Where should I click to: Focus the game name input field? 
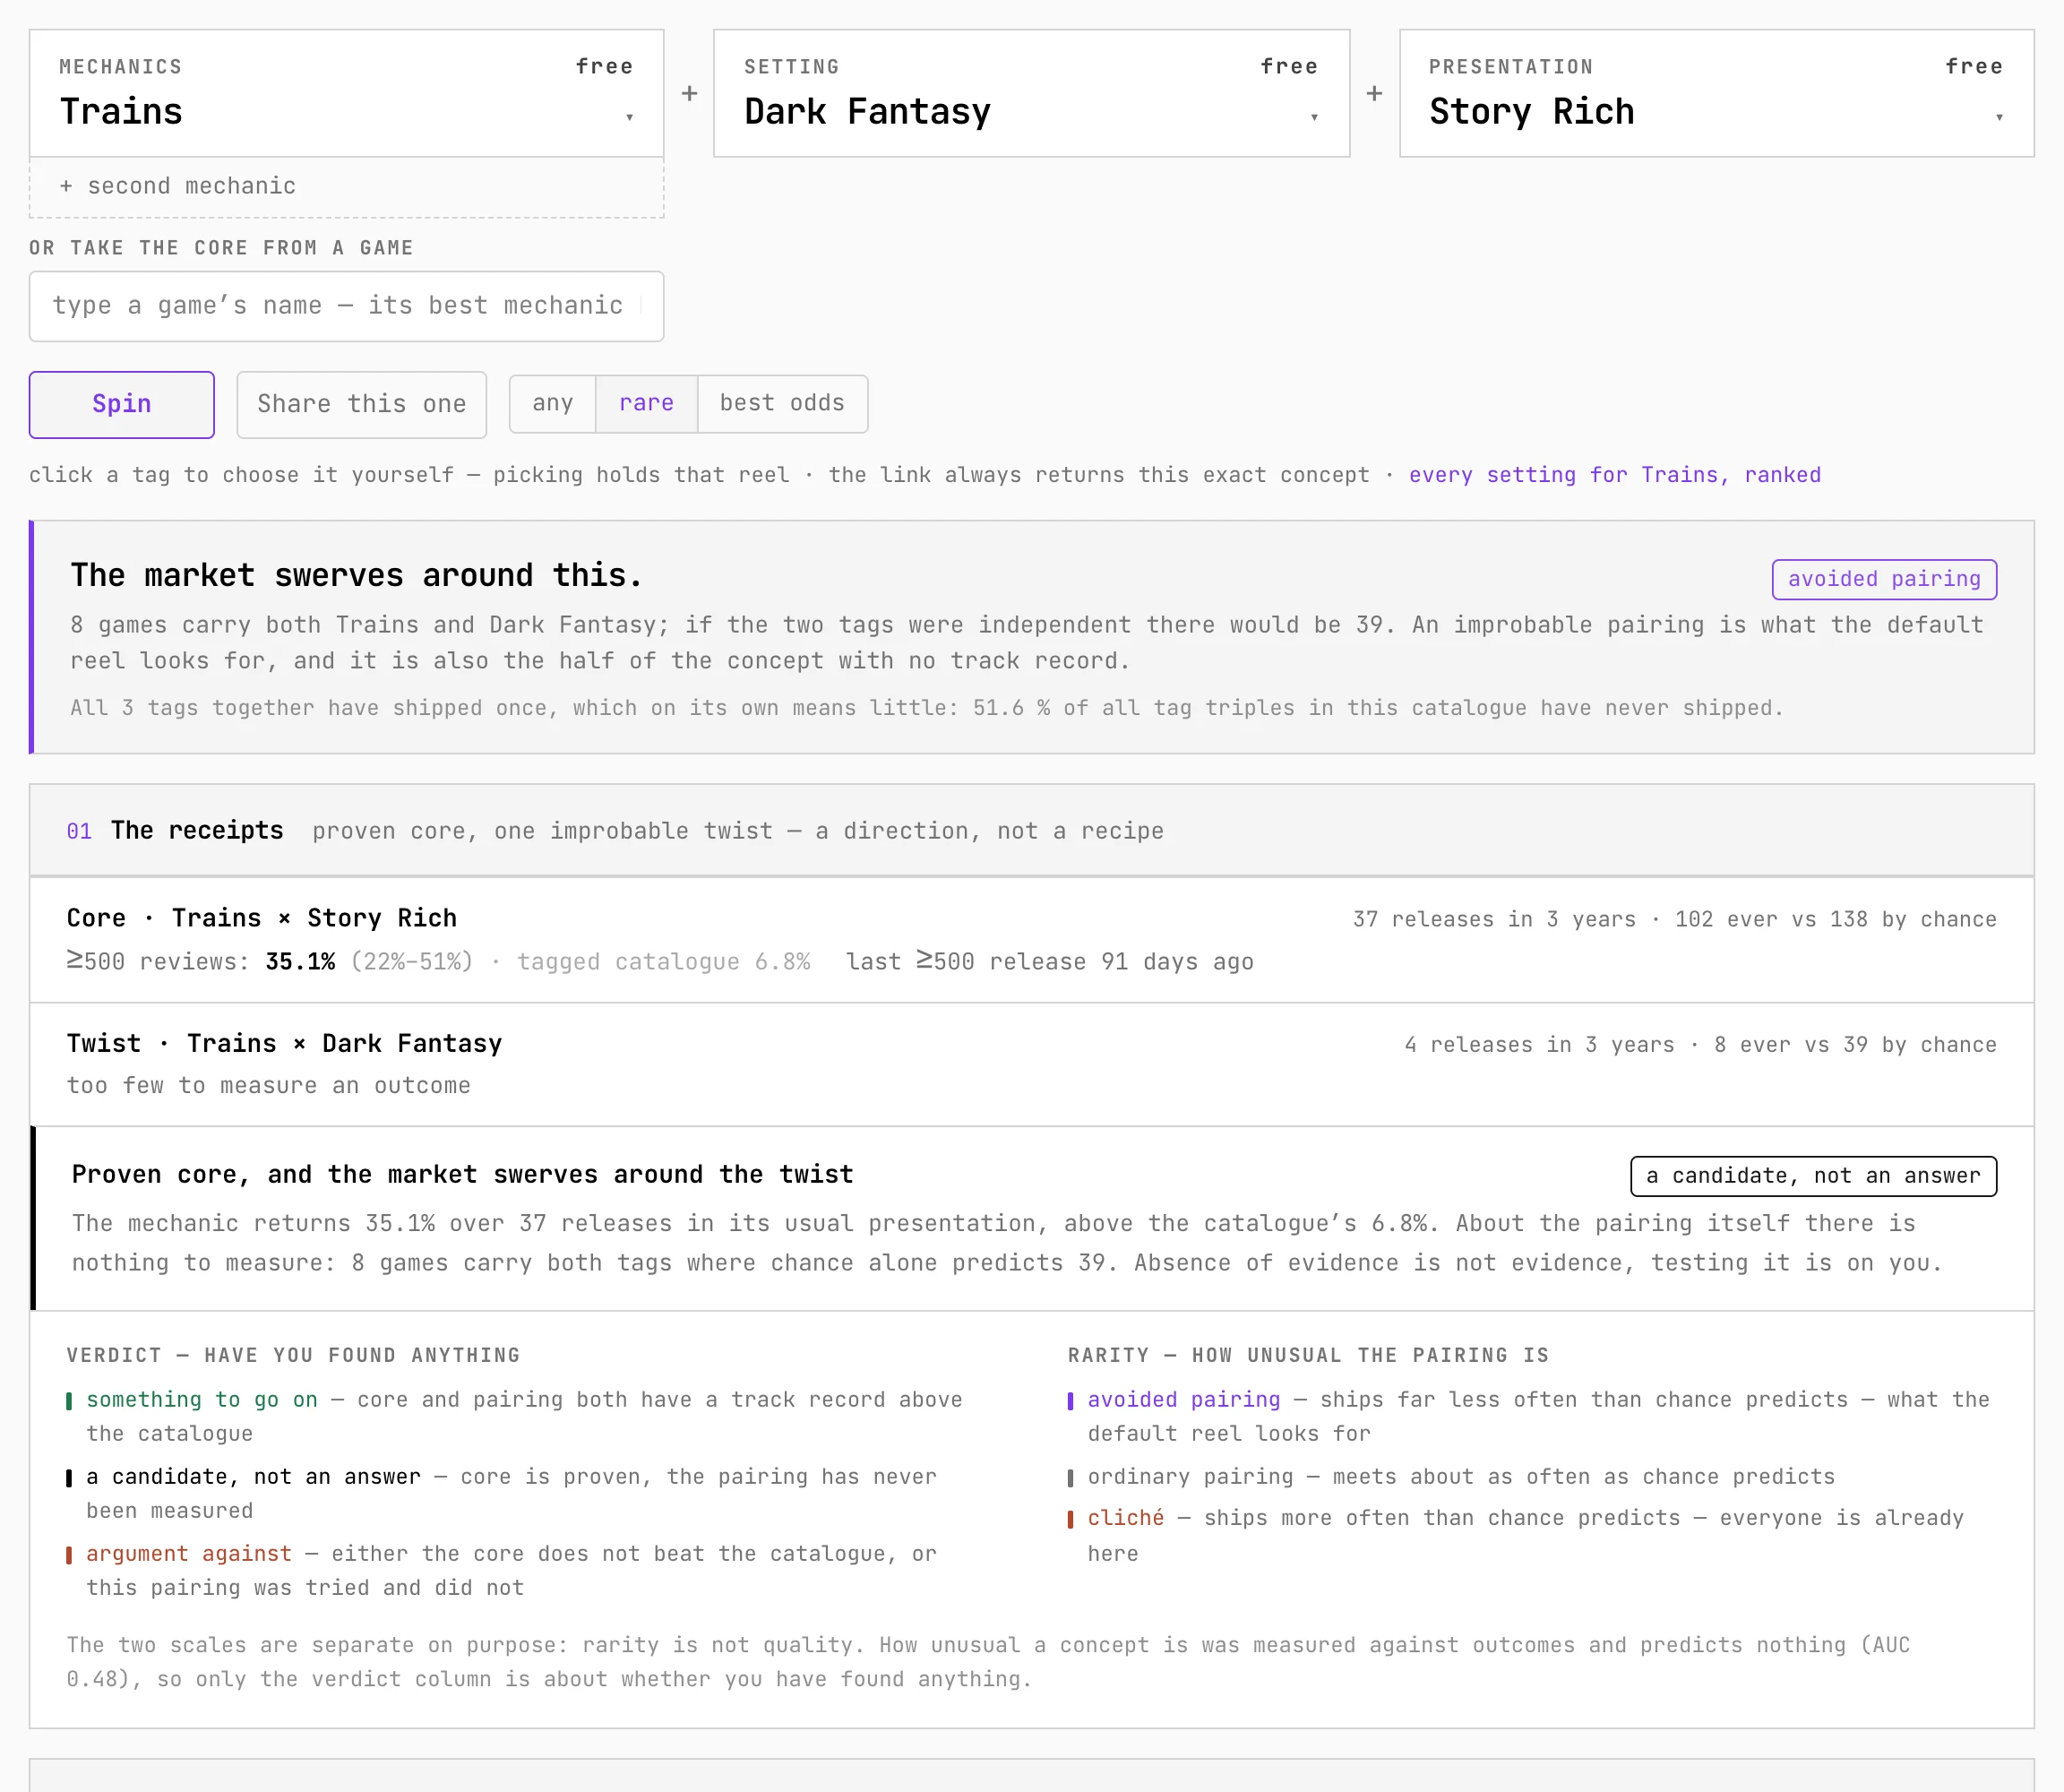coord(346,306)
